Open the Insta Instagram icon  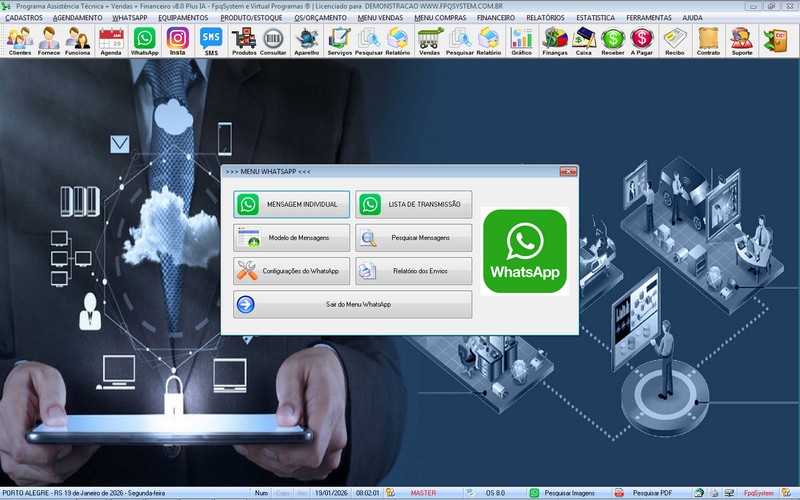[x=178, y=41]
